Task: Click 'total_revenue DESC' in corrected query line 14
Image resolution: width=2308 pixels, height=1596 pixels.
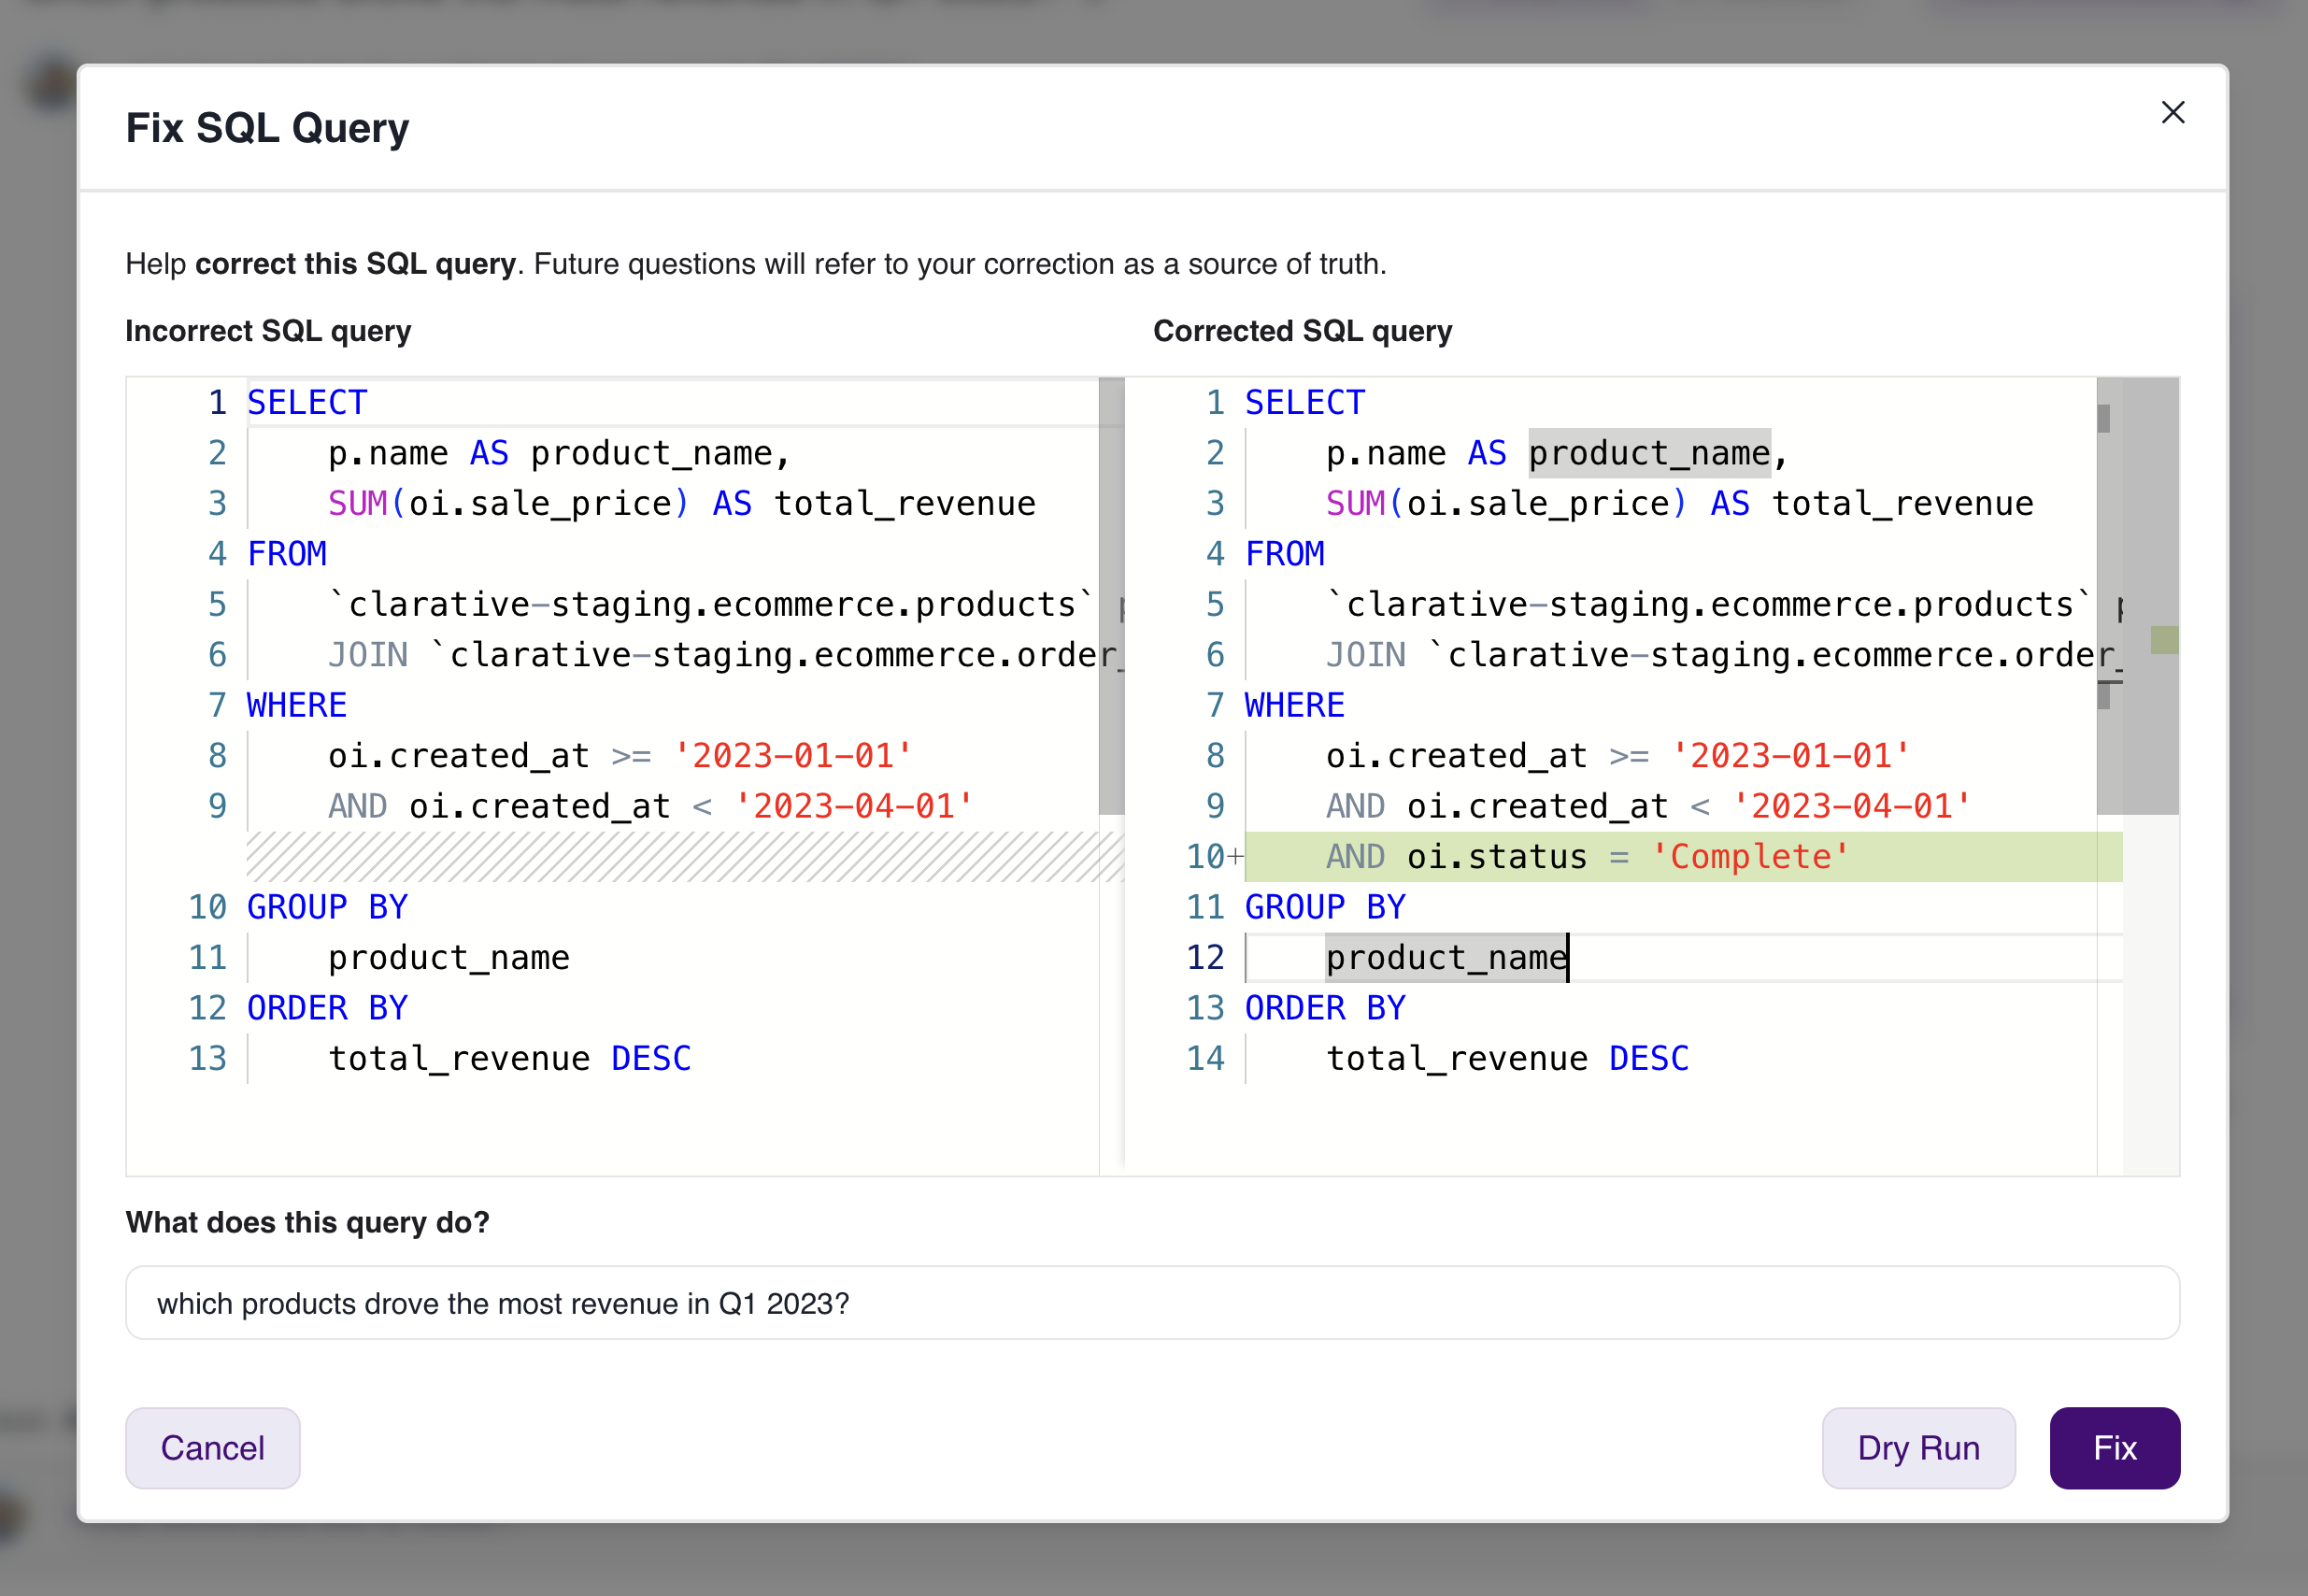Action: tap(1507, 1058)
